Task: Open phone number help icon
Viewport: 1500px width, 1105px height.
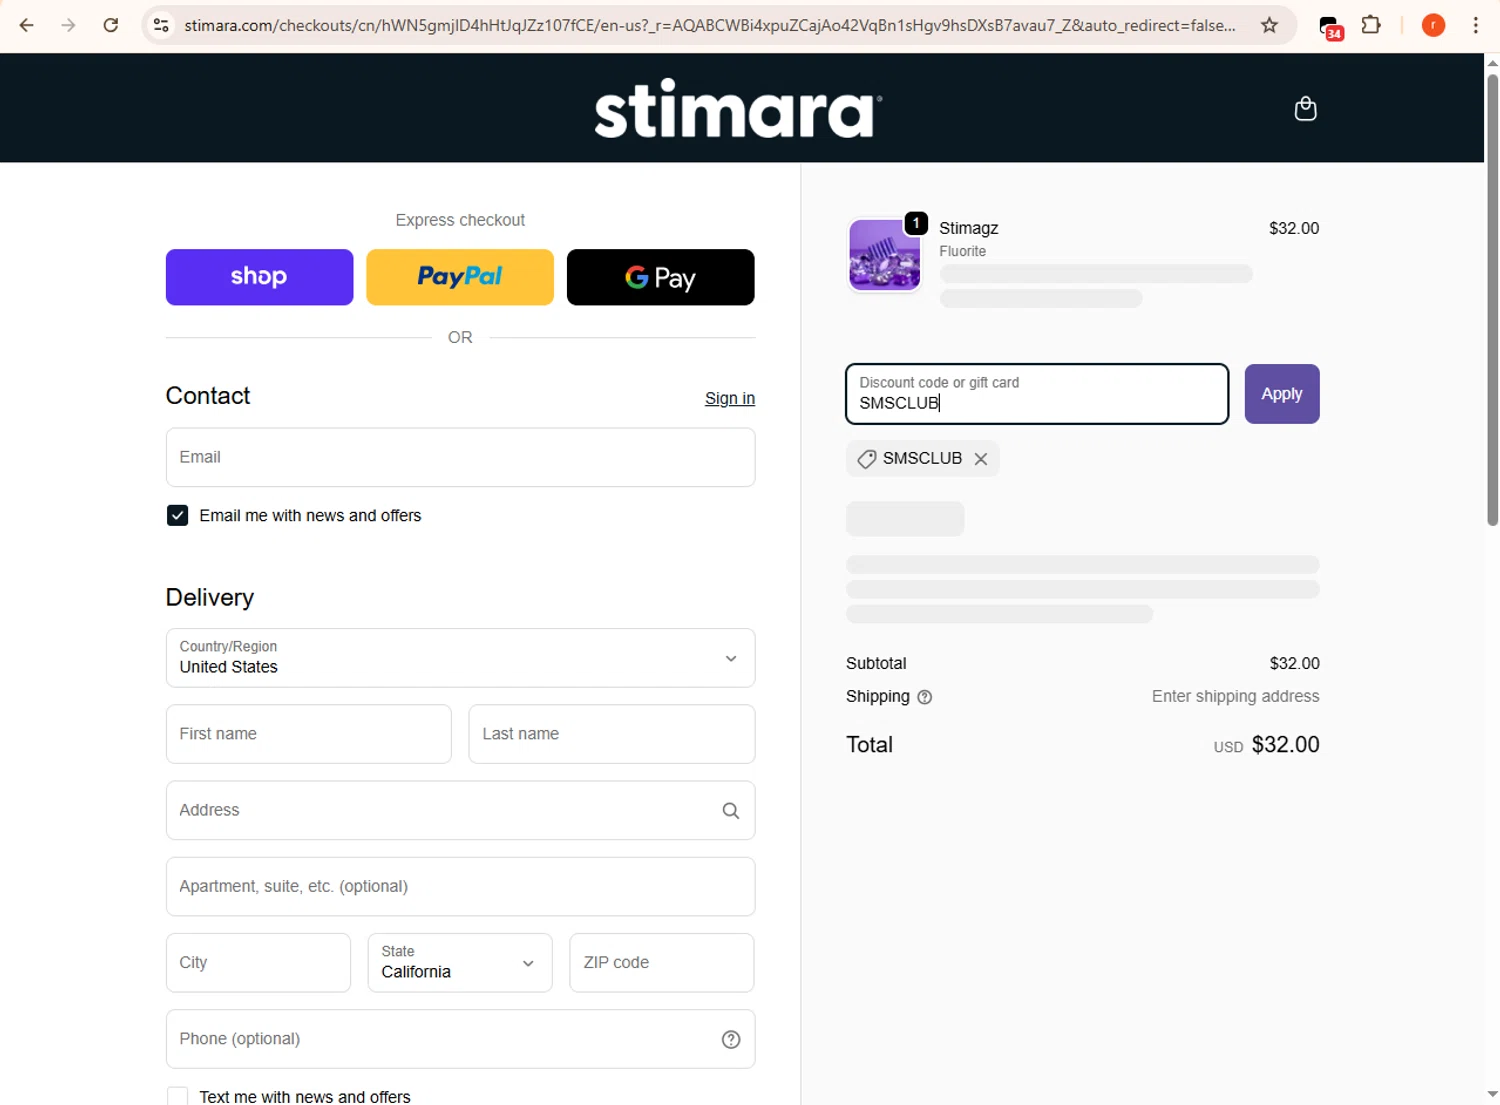Action: (731, 1040)
